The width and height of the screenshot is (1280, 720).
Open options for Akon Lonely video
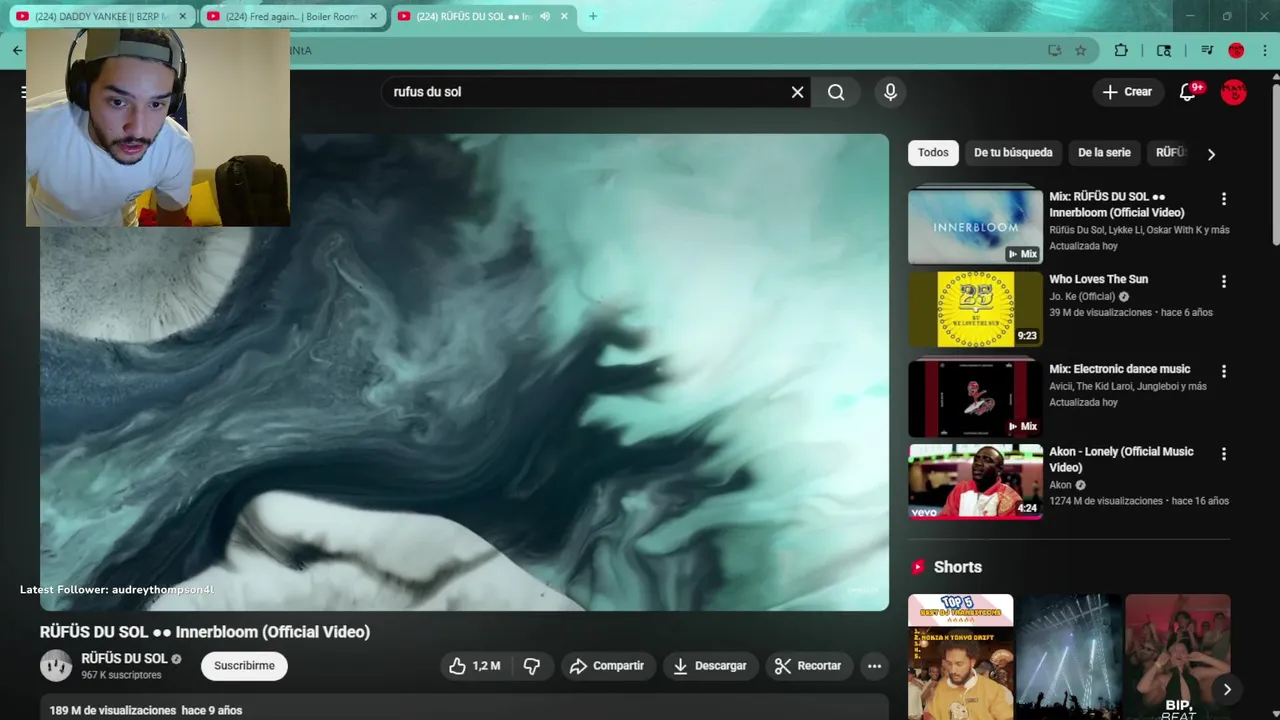(1223, 454)
